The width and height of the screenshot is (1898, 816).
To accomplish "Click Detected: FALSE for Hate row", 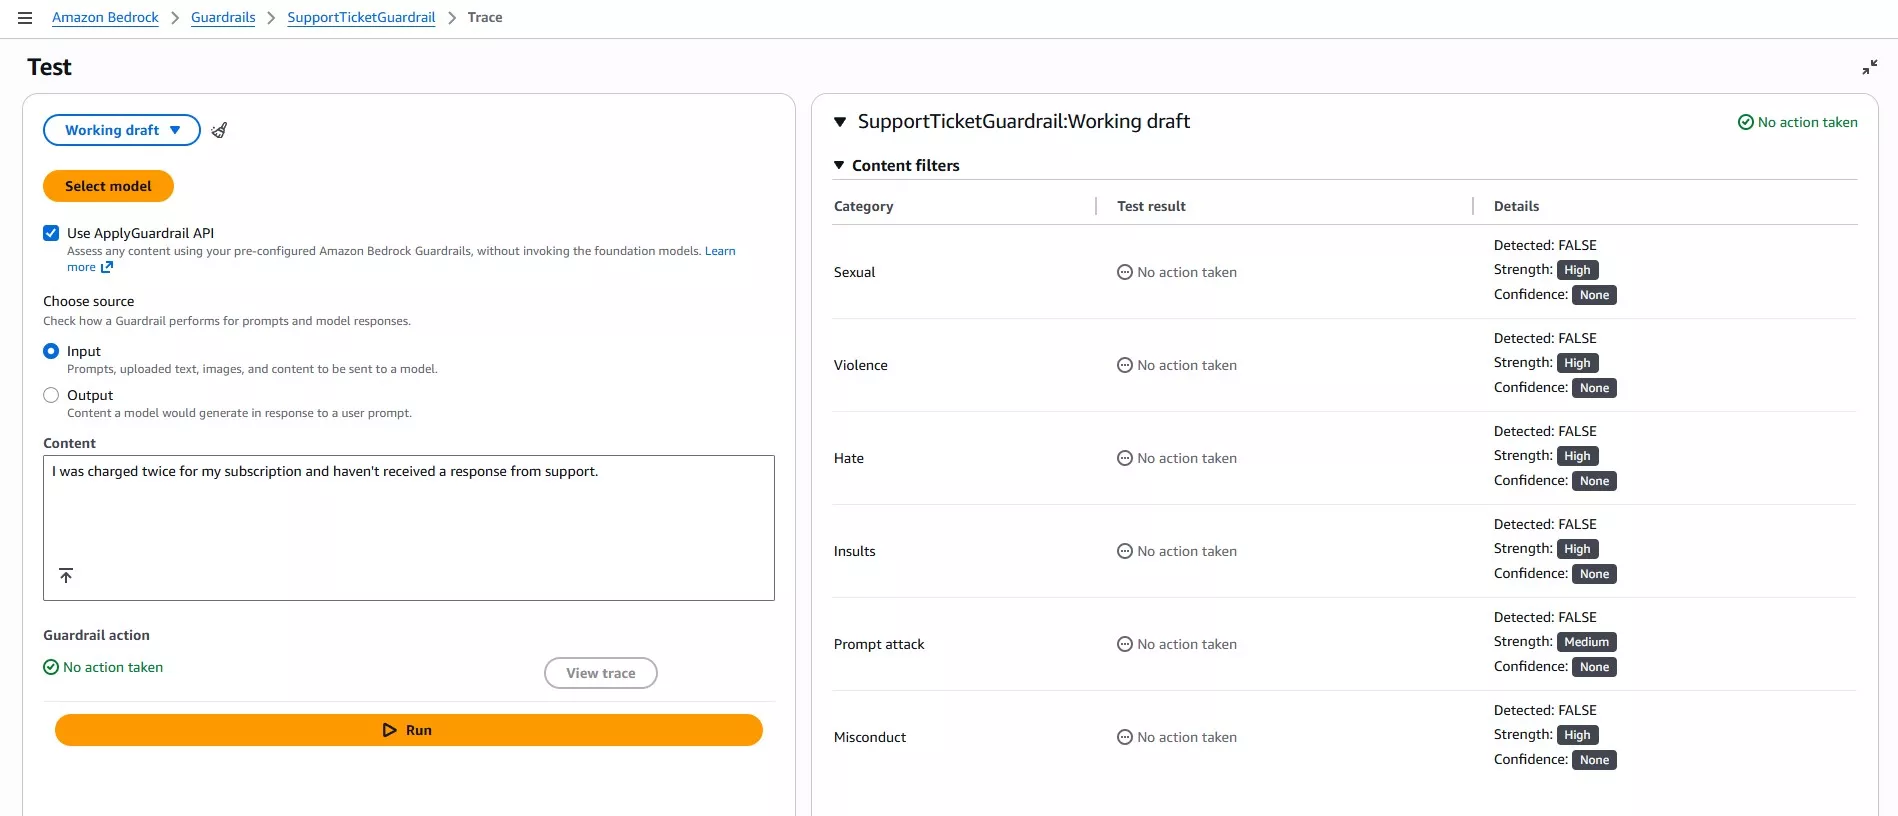I will pos(1545,431).
